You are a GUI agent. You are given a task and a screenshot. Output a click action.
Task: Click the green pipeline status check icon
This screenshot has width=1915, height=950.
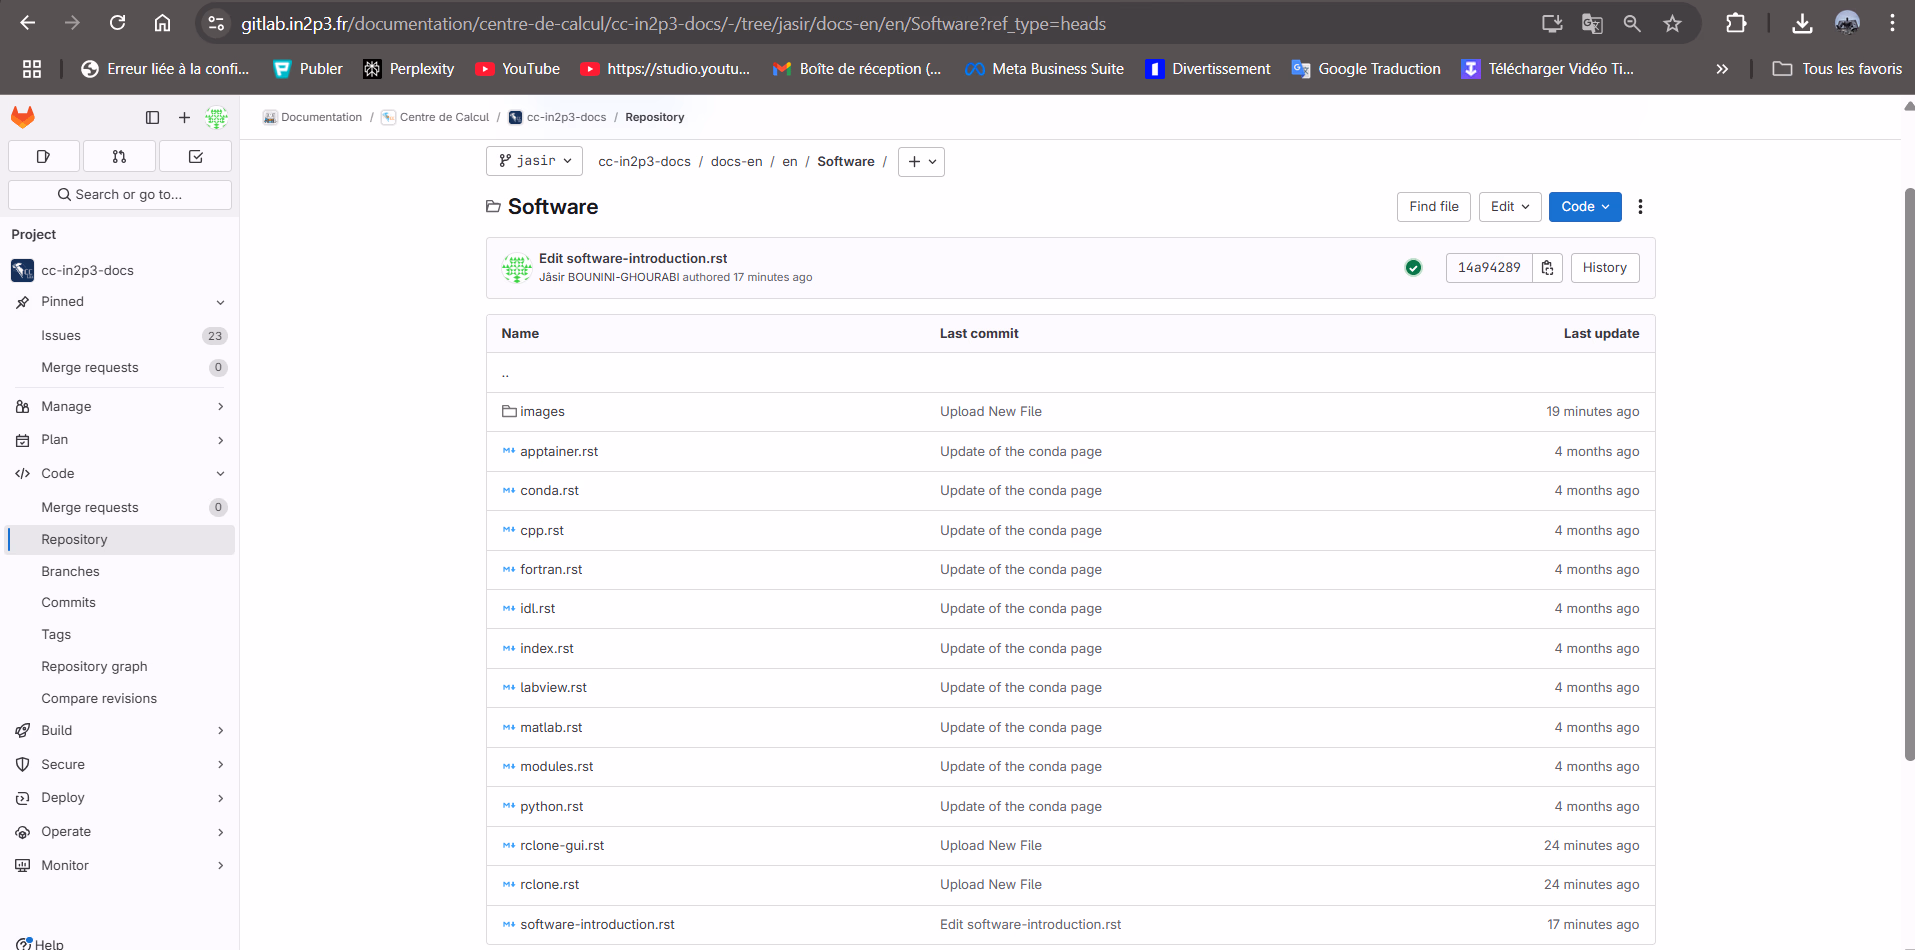(1412, 267)
